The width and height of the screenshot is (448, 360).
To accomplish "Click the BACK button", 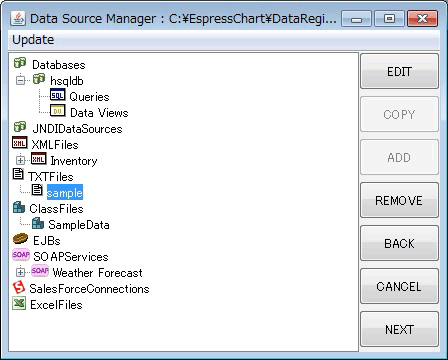I will (x=399, y=243).
